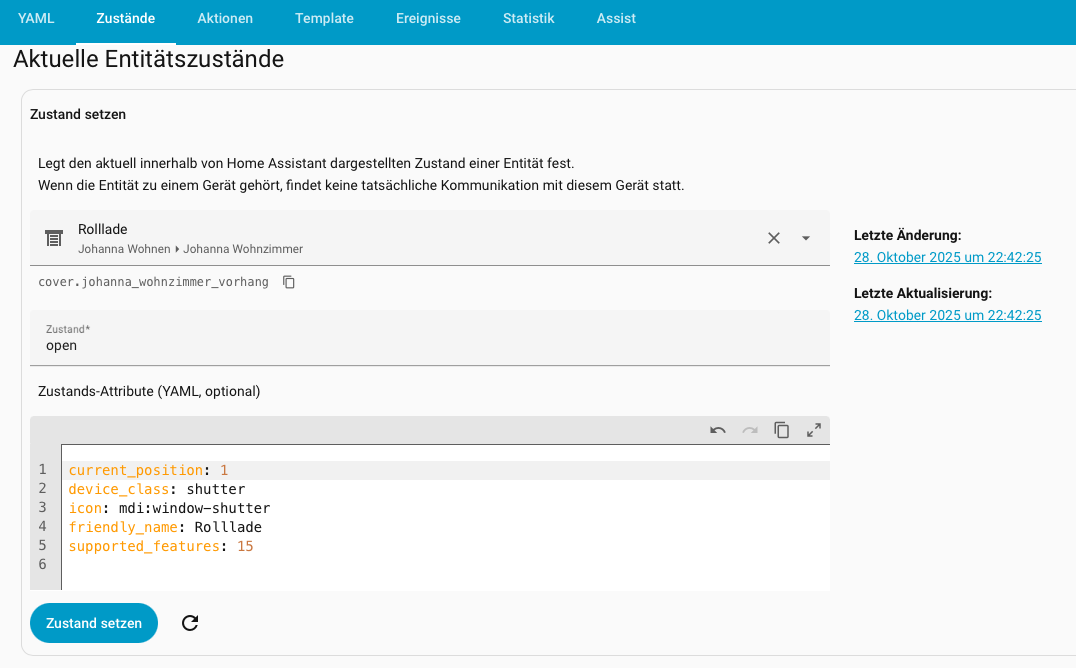This screenshot has width=1076, height=668.
Task: Open the Letzte Änderung timestamp link
Action: tap(947, 257)
